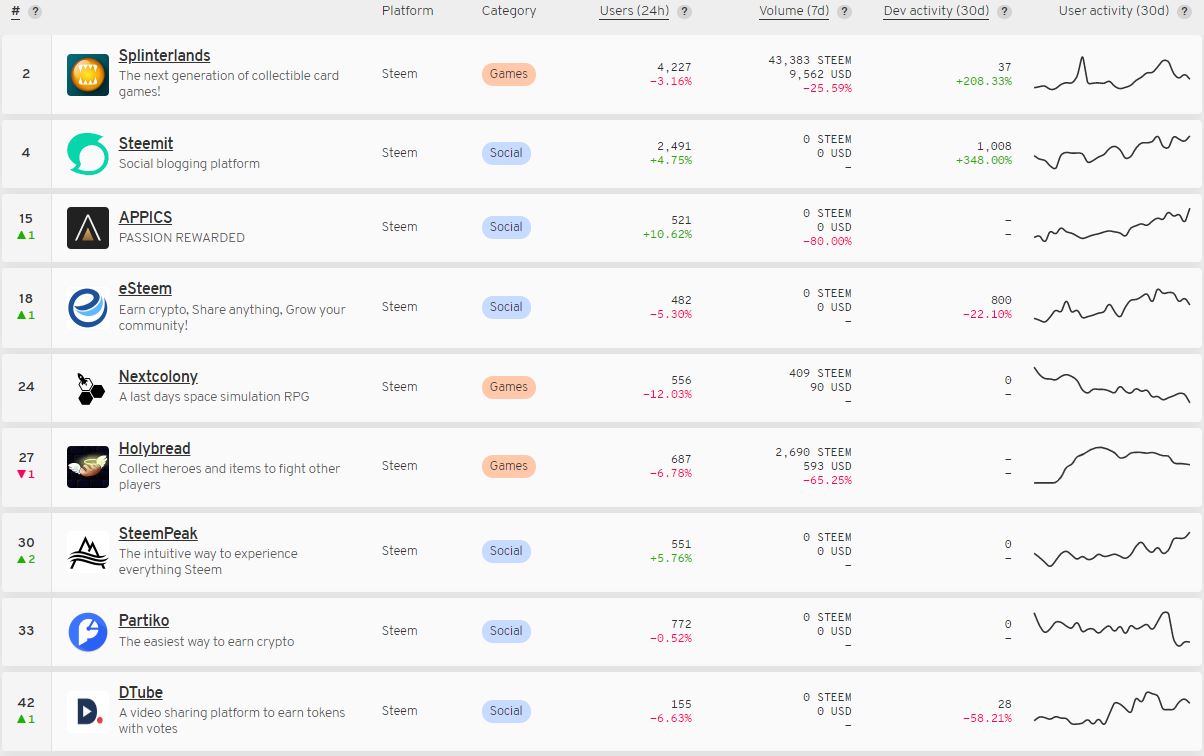Click Category column header
Screen dimensions: 1204x756
(509, 11)
